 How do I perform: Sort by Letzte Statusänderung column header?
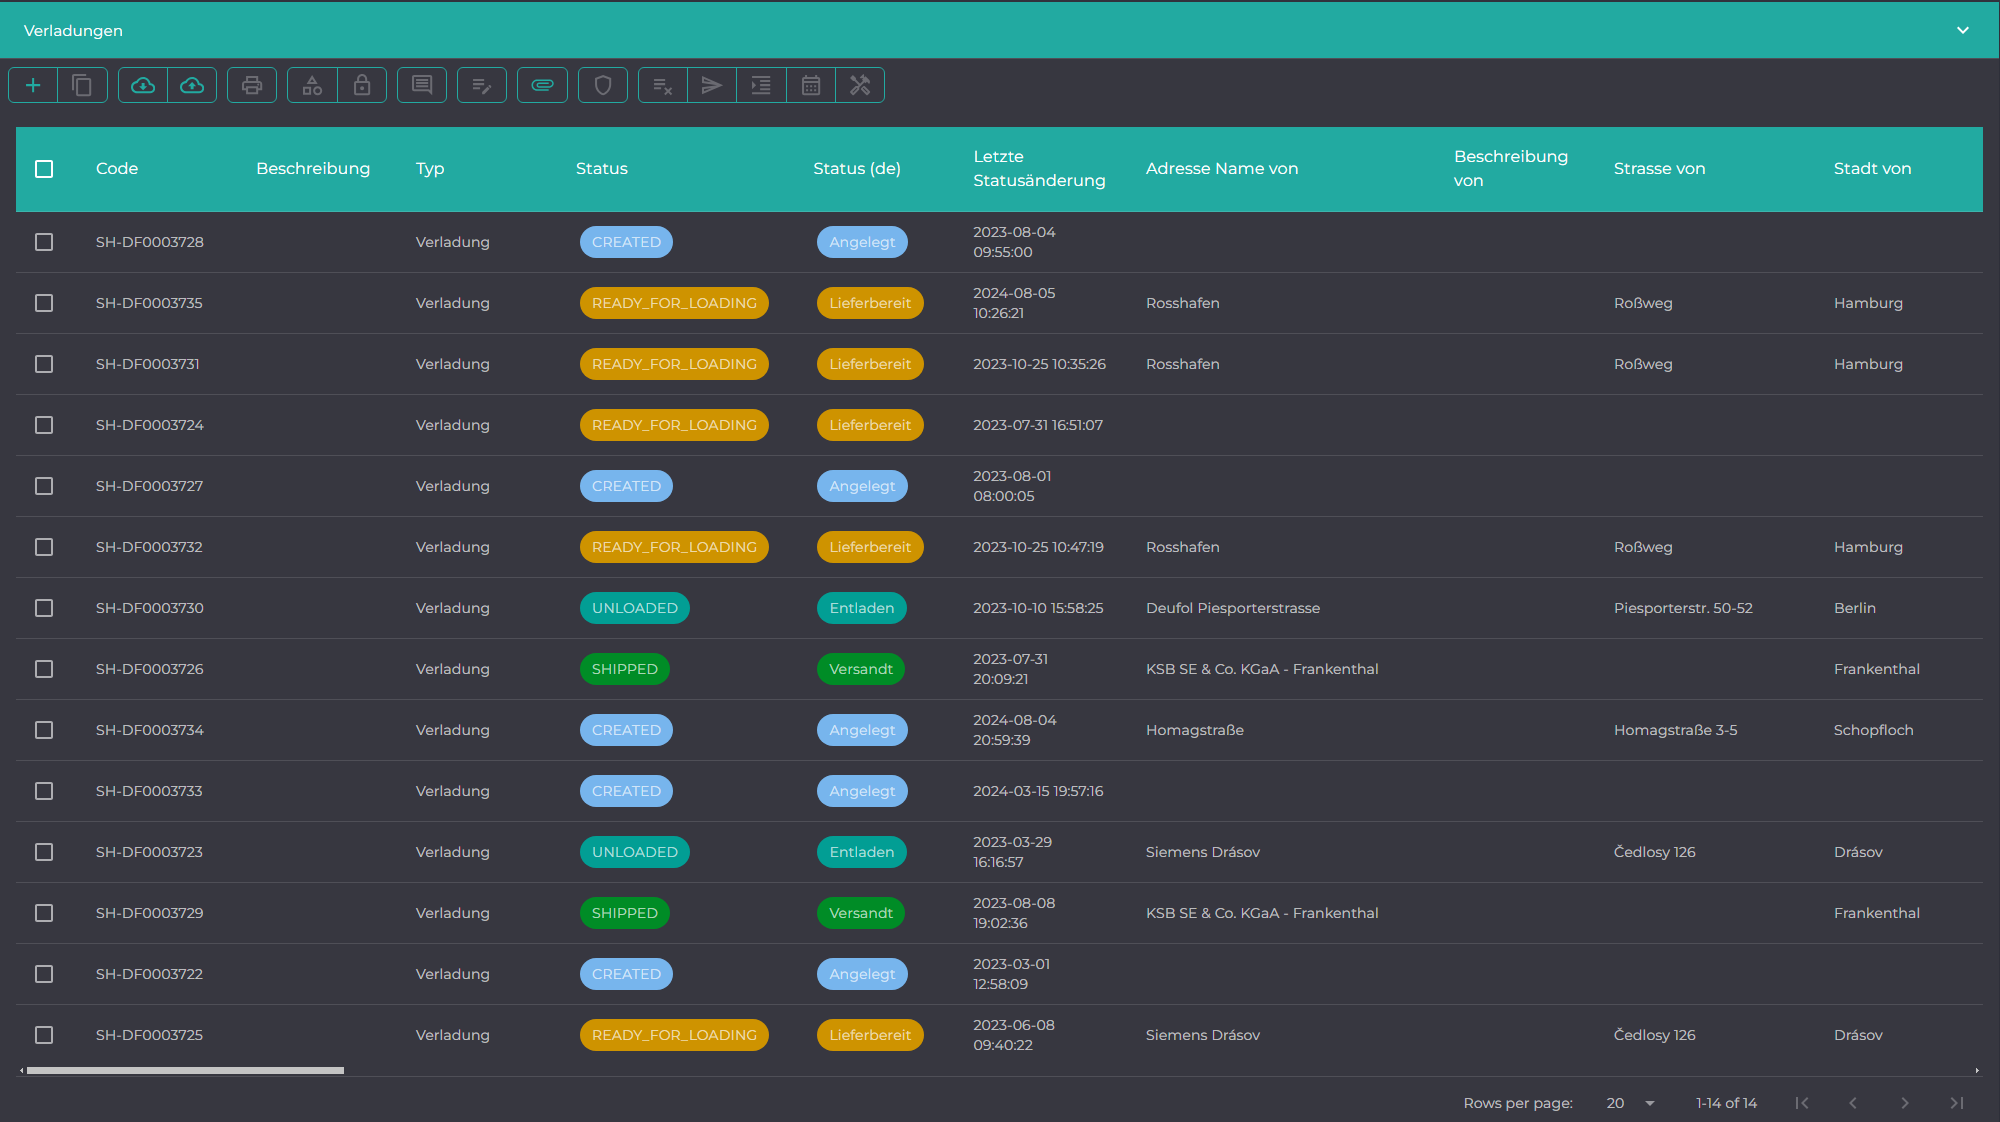(1039, 169)
